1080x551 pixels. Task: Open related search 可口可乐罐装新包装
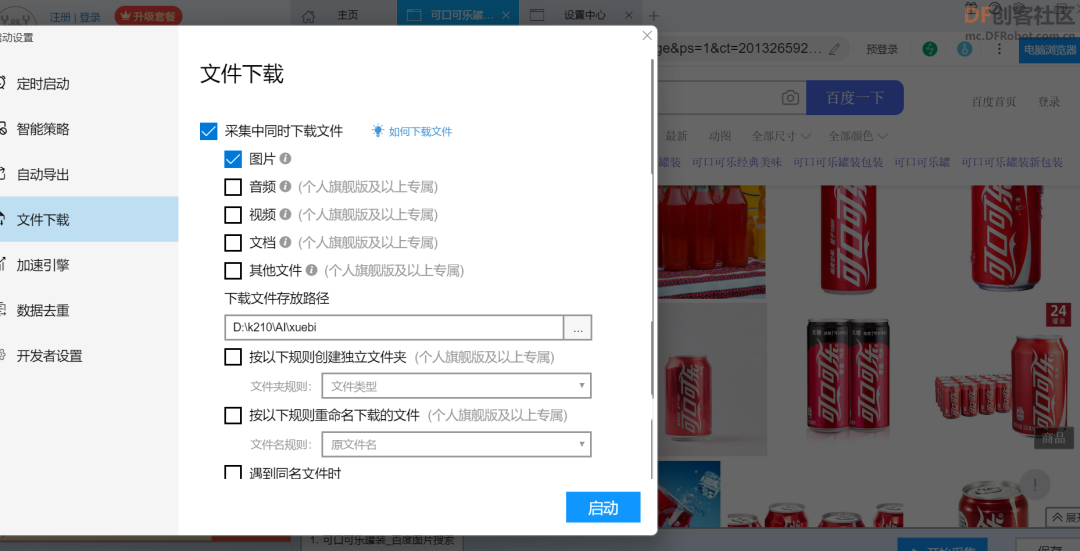tap(1012, 163)
